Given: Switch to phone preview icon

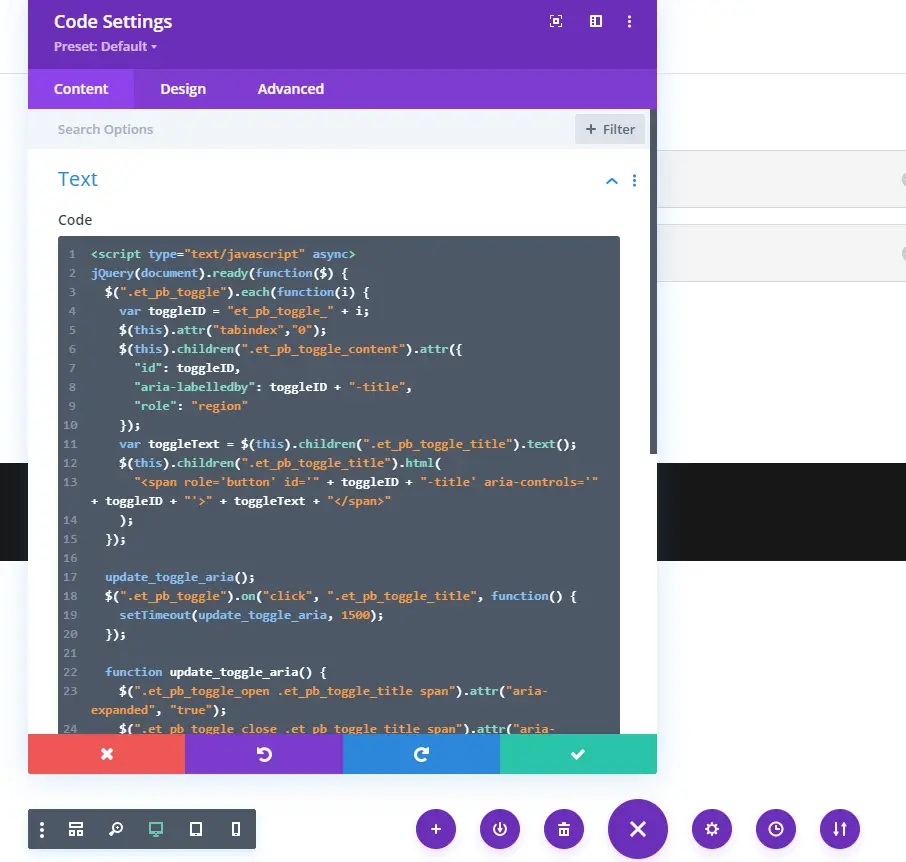Looking at the screenshot, I should [x=235, y=829].
